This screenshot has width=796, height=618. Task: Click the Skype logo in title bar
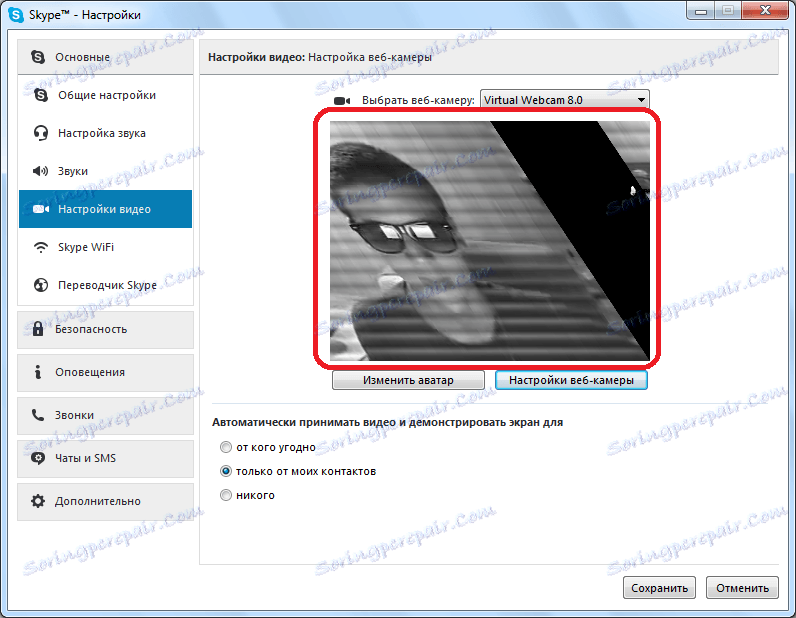point(16,15)
